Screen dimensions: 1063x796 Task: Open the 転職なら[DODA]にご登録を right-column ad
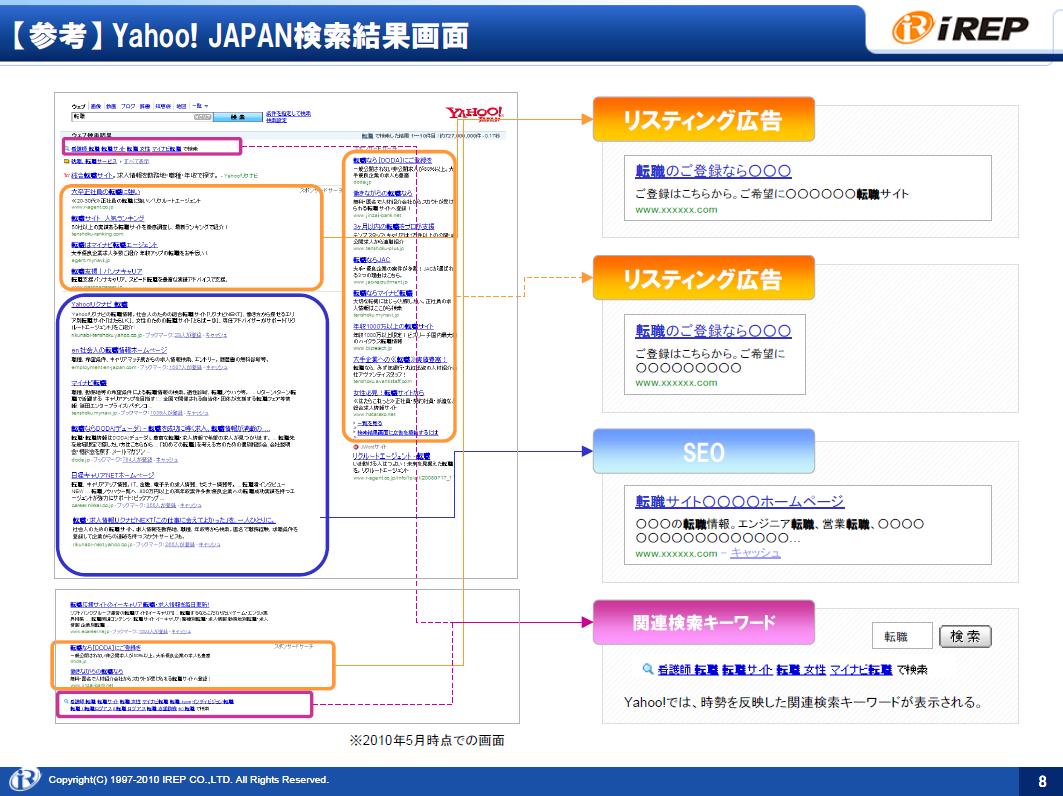coord(393,161)
